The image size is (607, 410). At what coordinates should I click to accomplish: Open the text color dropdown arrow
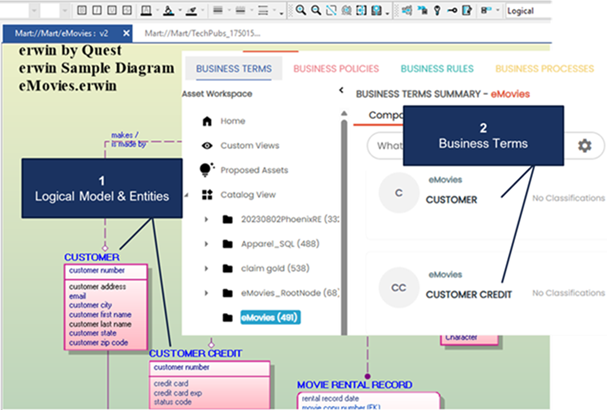[158, 10]
